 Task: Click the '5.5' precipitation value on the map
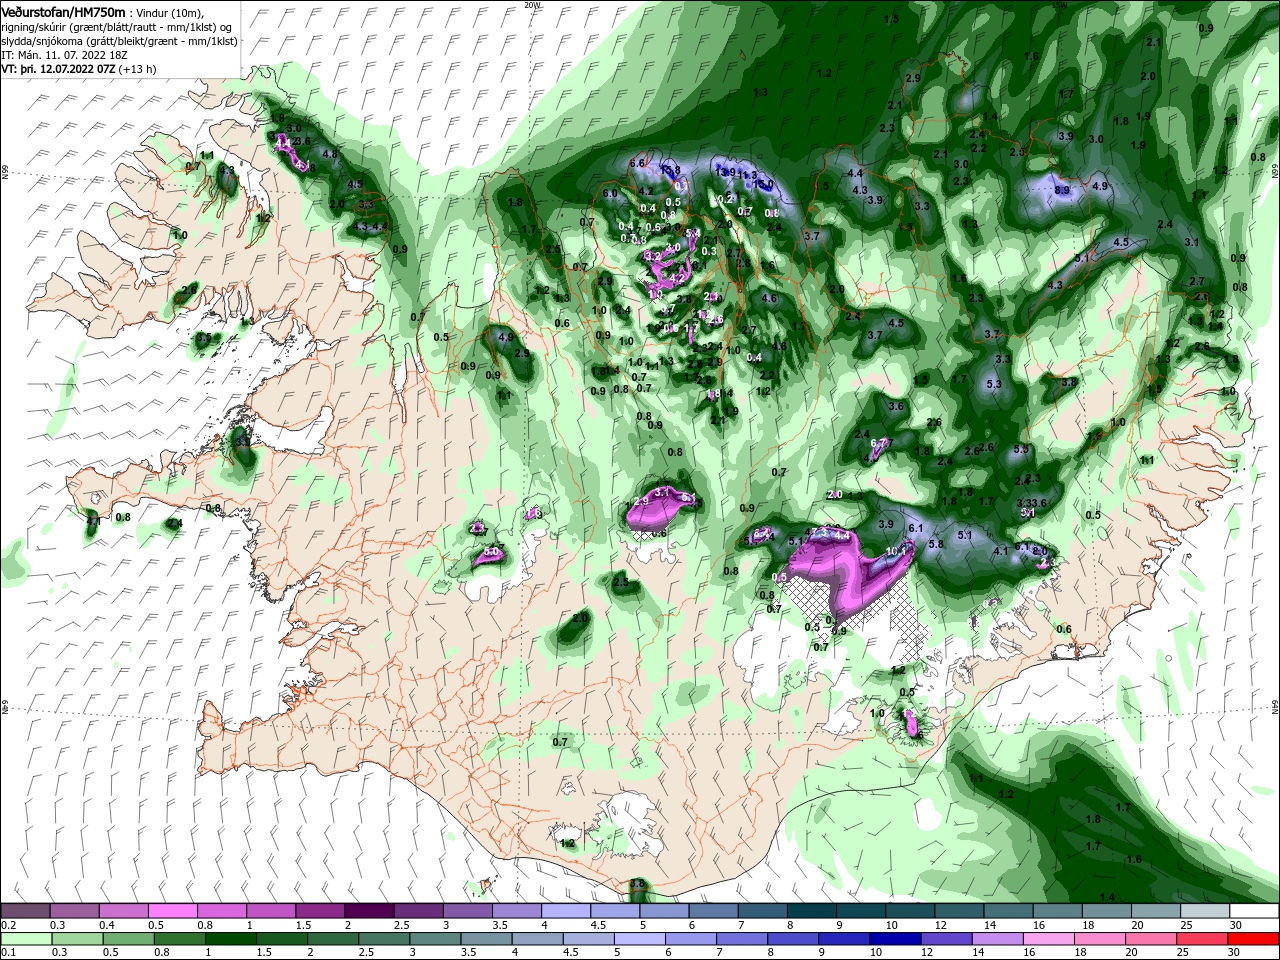1021,449
